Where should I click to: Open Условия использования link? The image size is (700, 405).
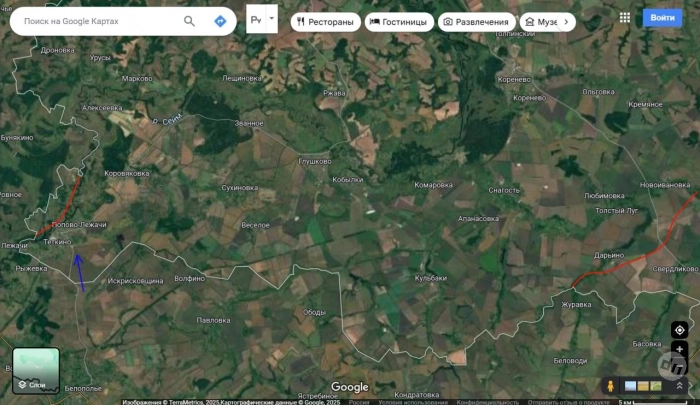pyautogui.click(x=412, y=402)
